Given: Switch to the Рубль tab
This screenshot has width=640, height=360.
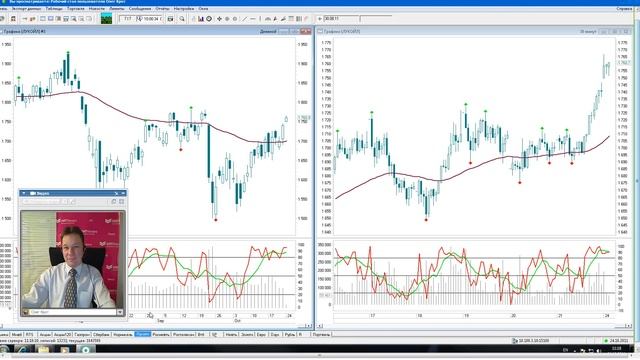Looking at the screenshot, I should (x=290, y=334).
